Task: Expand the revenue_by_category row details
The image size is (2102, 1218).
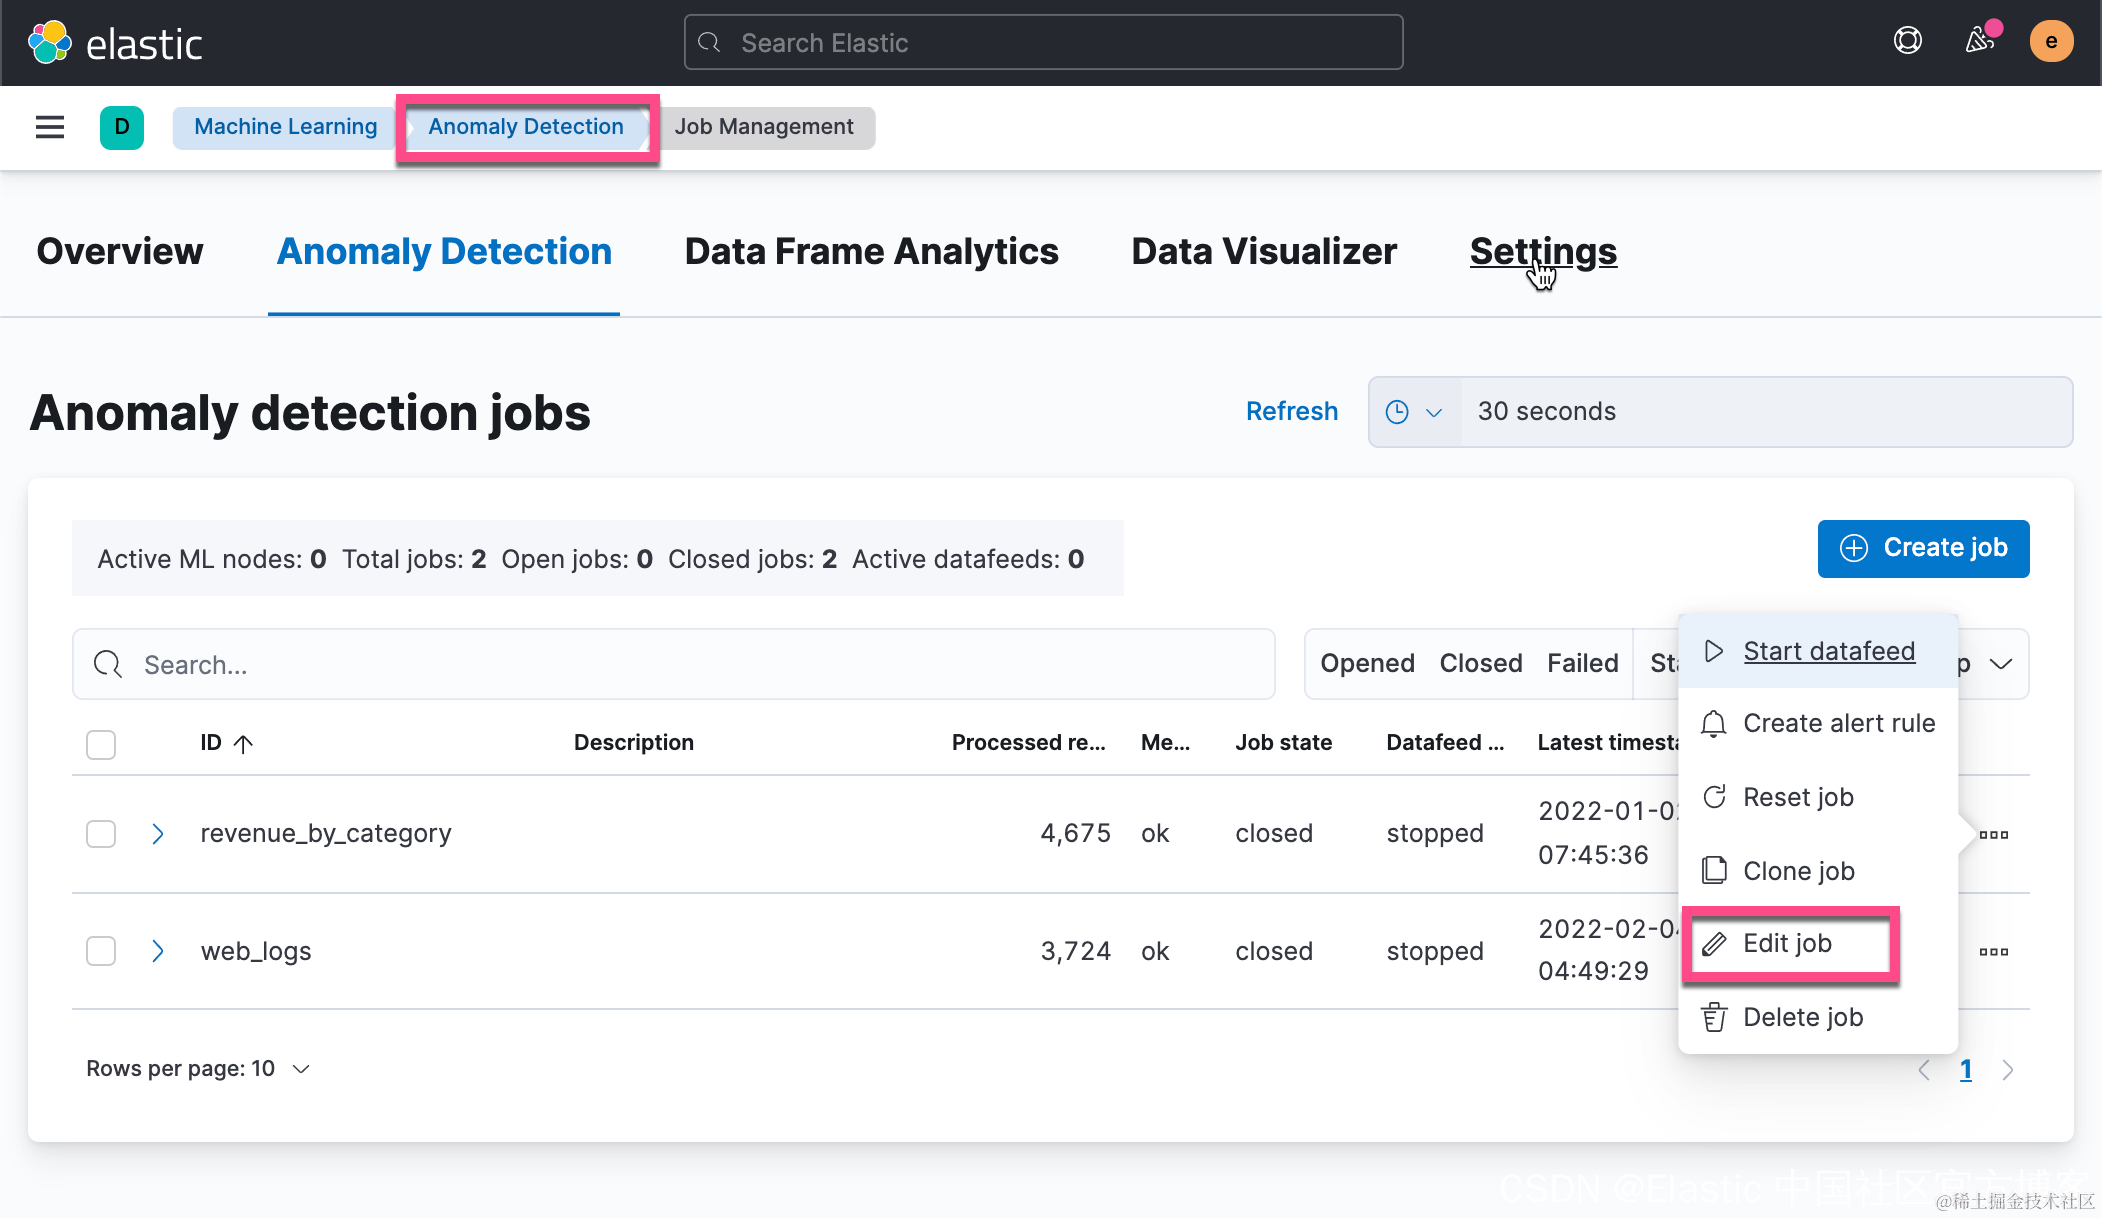Action: point(157,833)
